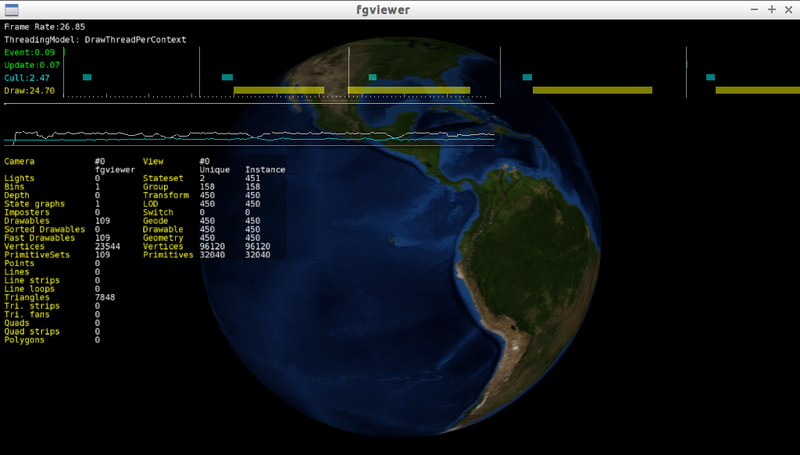Click the Switch label
This screenshot has width=800, height=455.
coord(158,212)
